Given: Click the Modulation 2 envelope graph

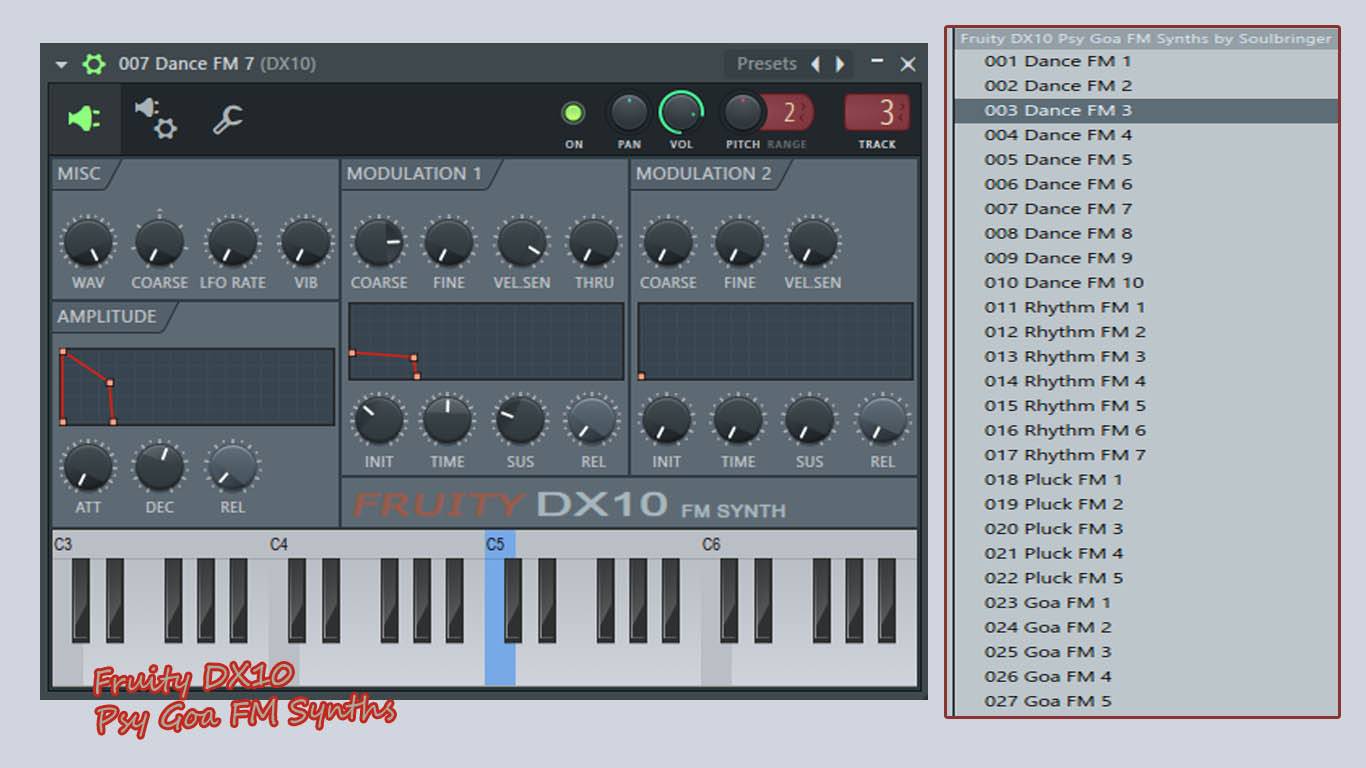Looking at the screenshot, I should tap(775, 342).
